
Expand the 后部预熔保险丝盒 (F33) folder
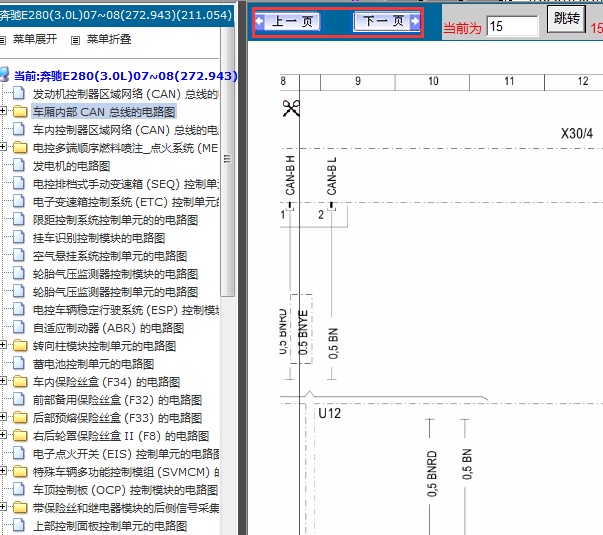[x=3, y=417]
